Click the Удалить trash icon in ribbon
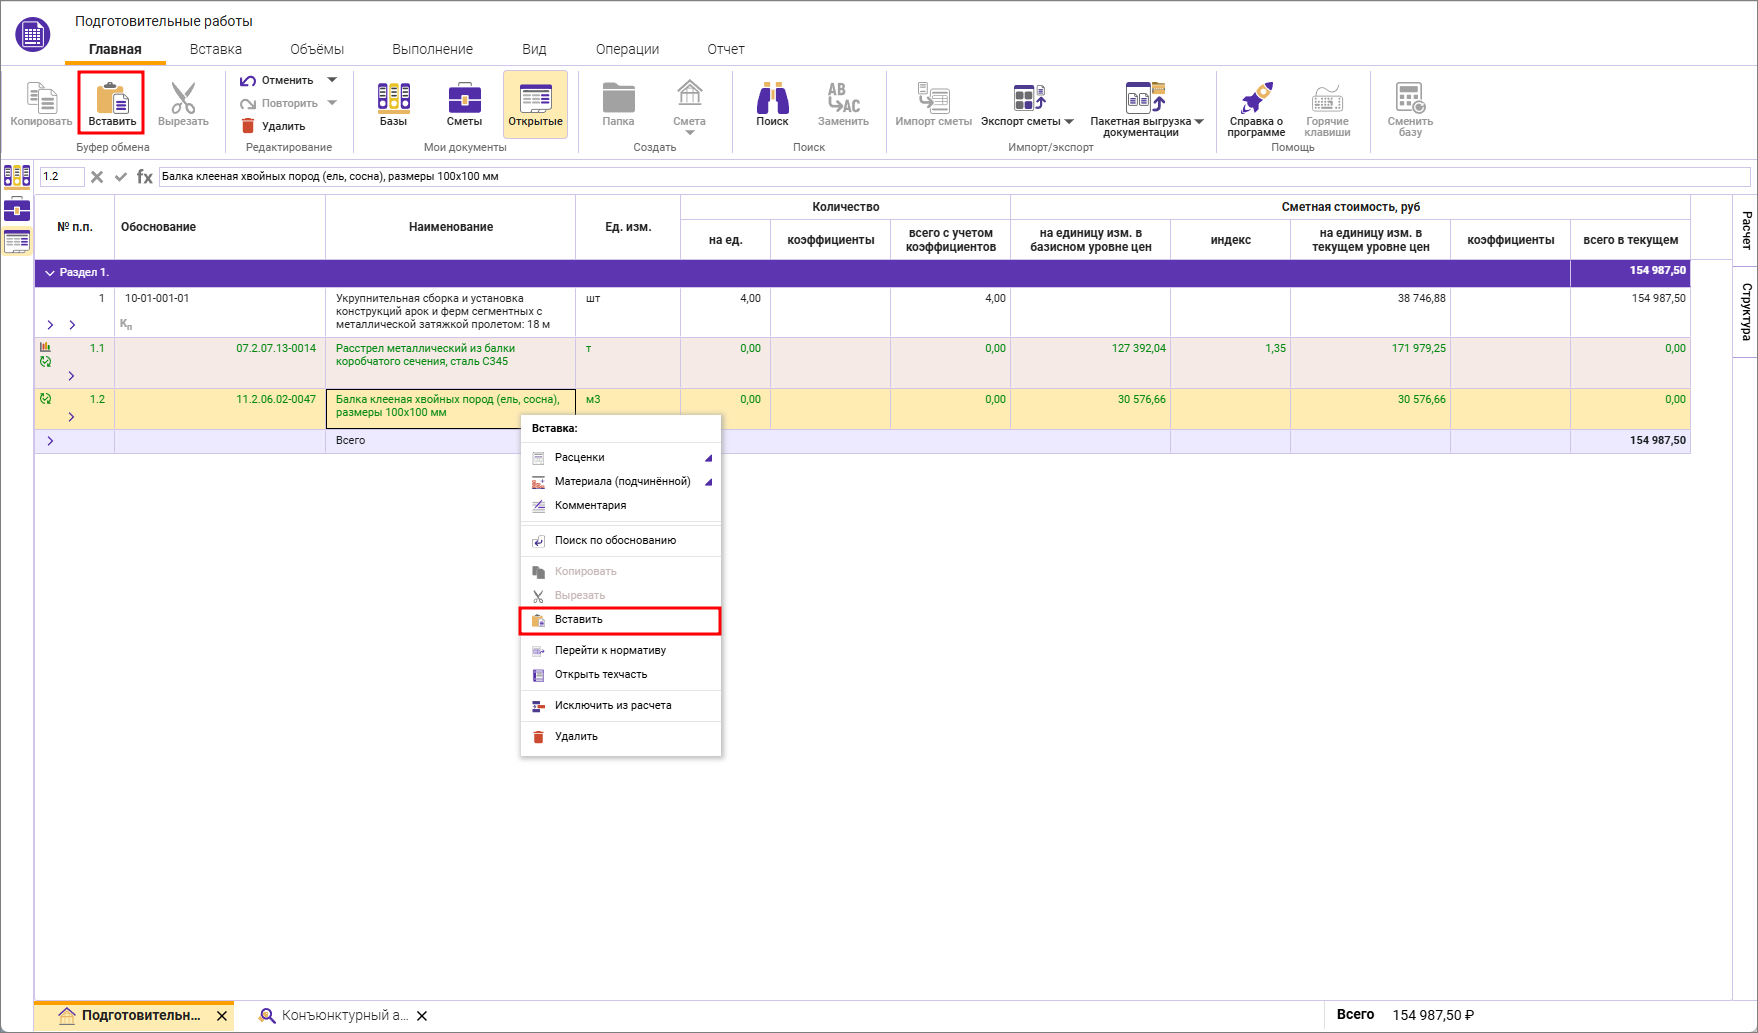The height and width of the screenshot is (1033, 1758). click(249, 126)
